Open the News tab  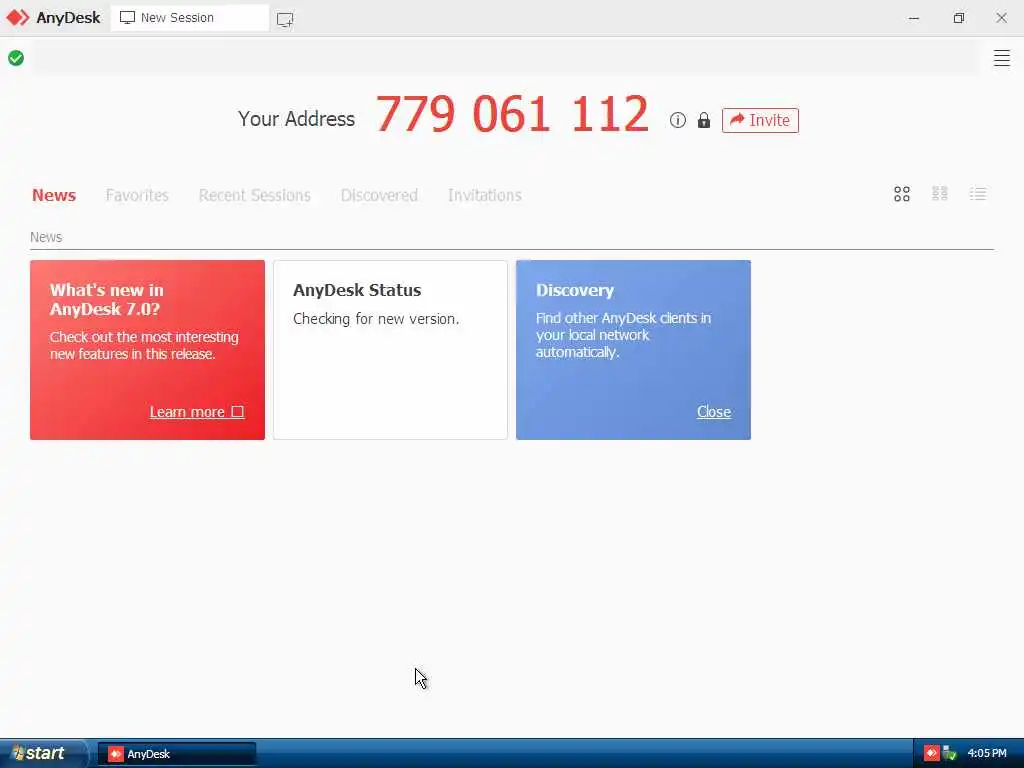coord(54,195)
